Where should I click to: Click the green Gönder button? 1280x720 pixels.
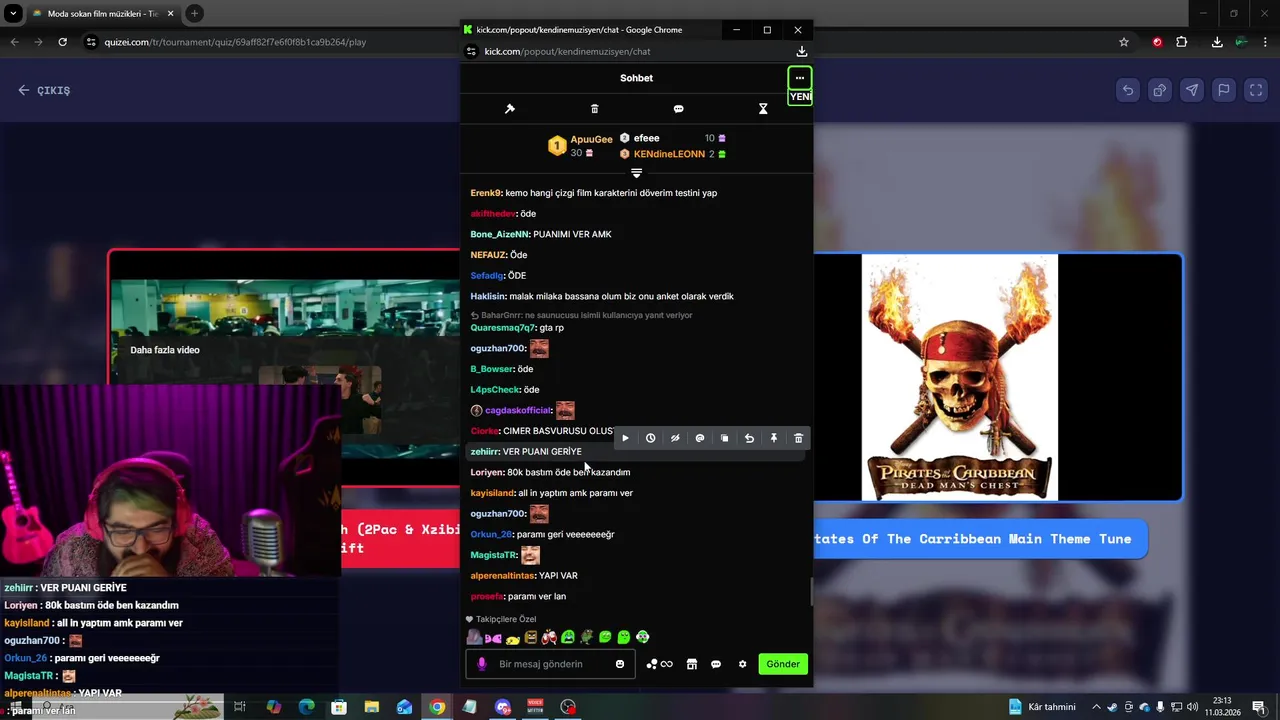tap(783, 664)
